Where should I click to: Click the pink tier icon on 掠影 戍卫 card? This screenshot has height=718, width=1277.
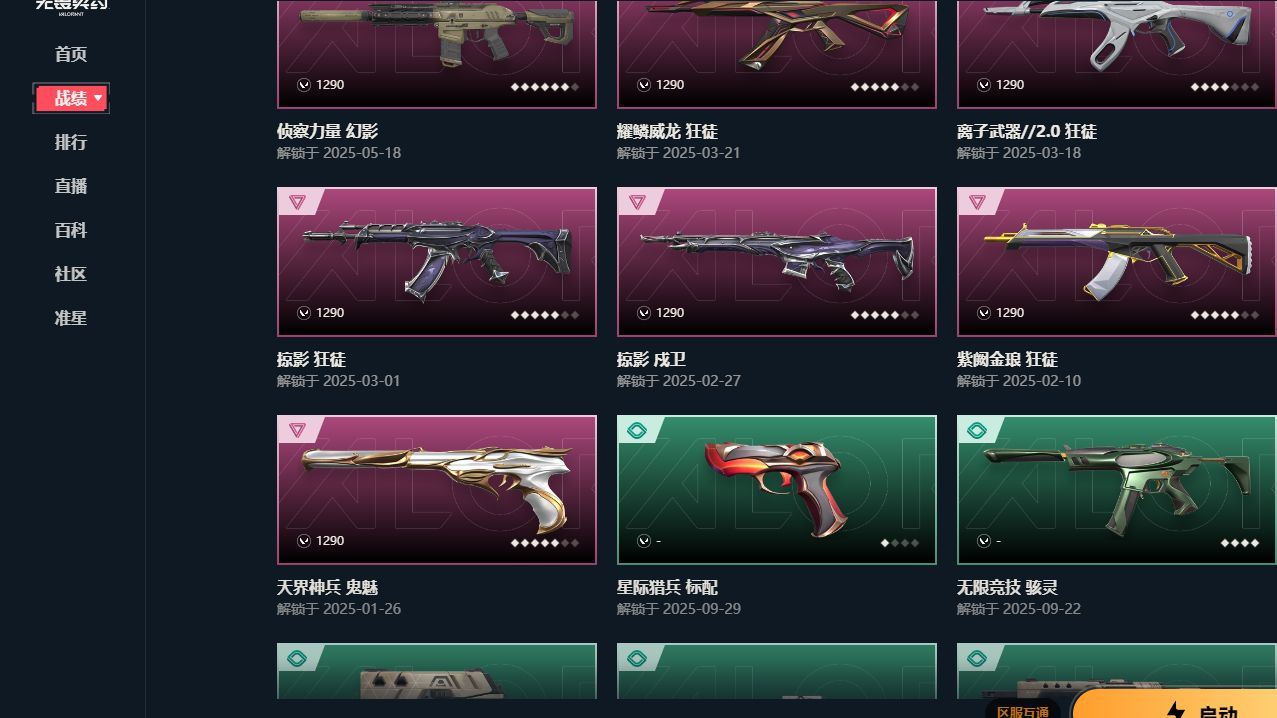(637, 202)
